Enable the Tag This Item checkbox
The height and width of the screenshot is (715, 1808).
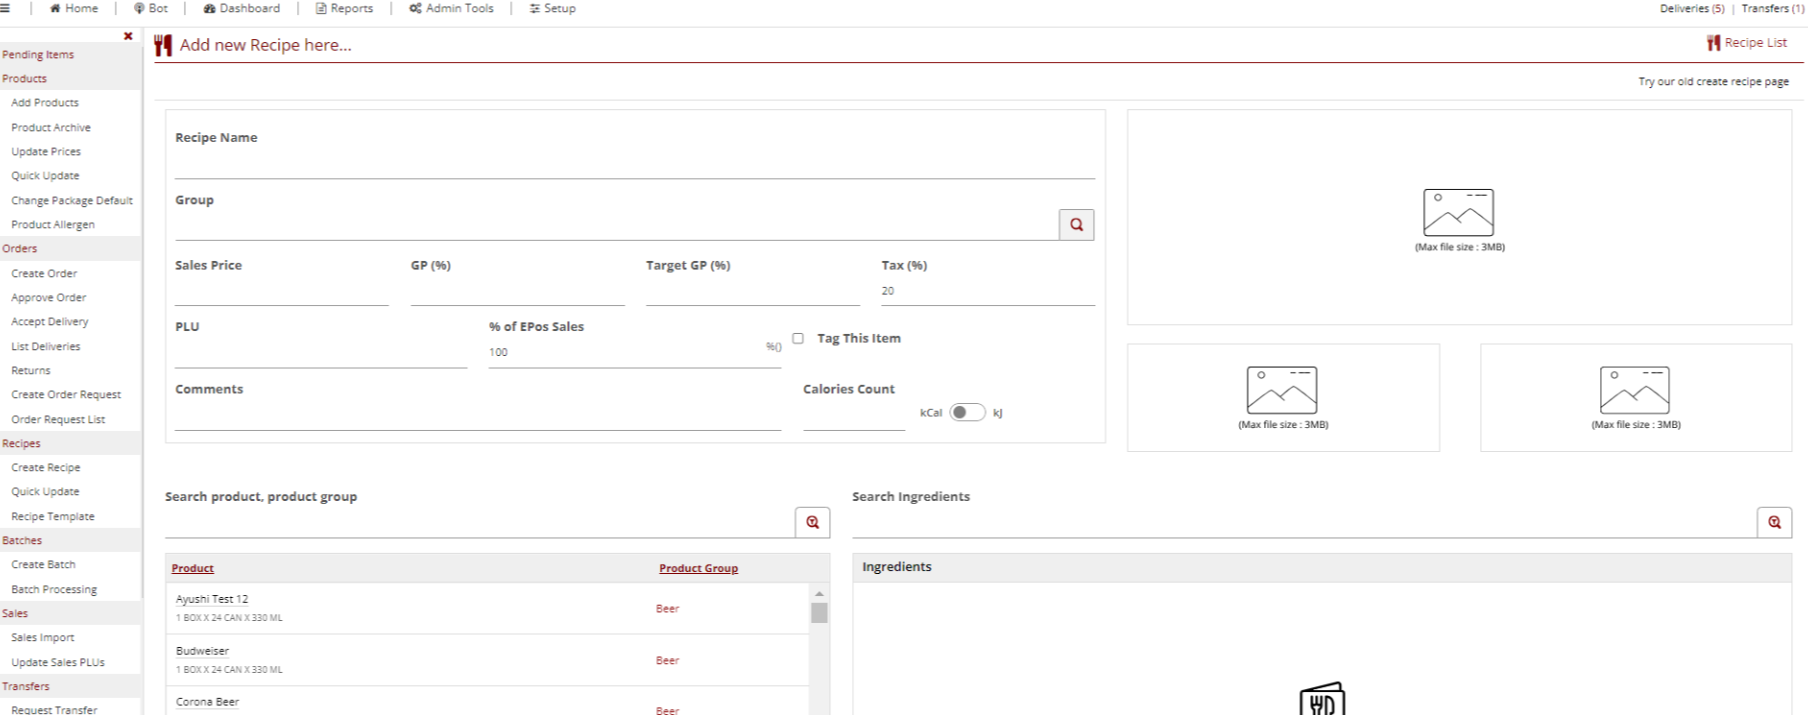coord(798,339)
